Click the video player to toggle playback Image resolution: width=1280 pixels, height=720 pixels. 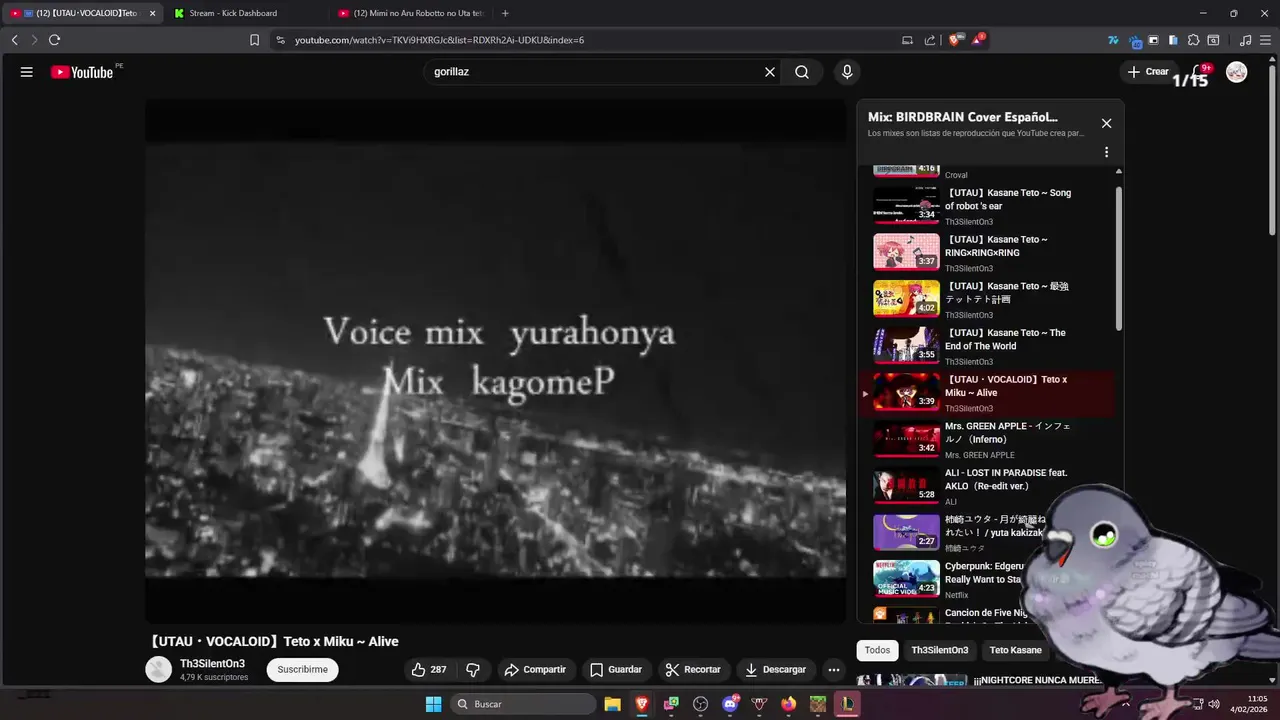click(495, 361)
